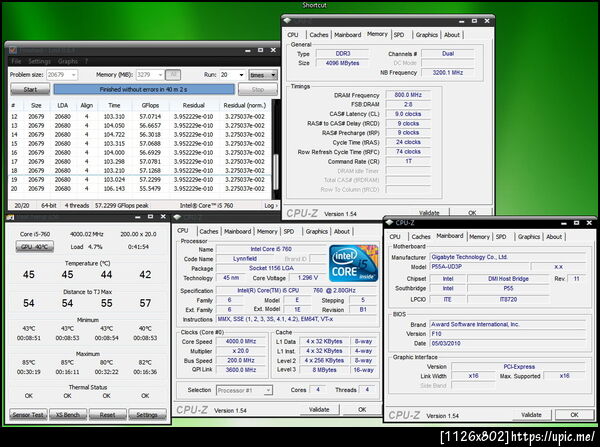Click the DRAM Frequency 800.0 MHz value
The width and height of the screenshot is (600, 447).
pyautogui.click(x=408, y=95)
